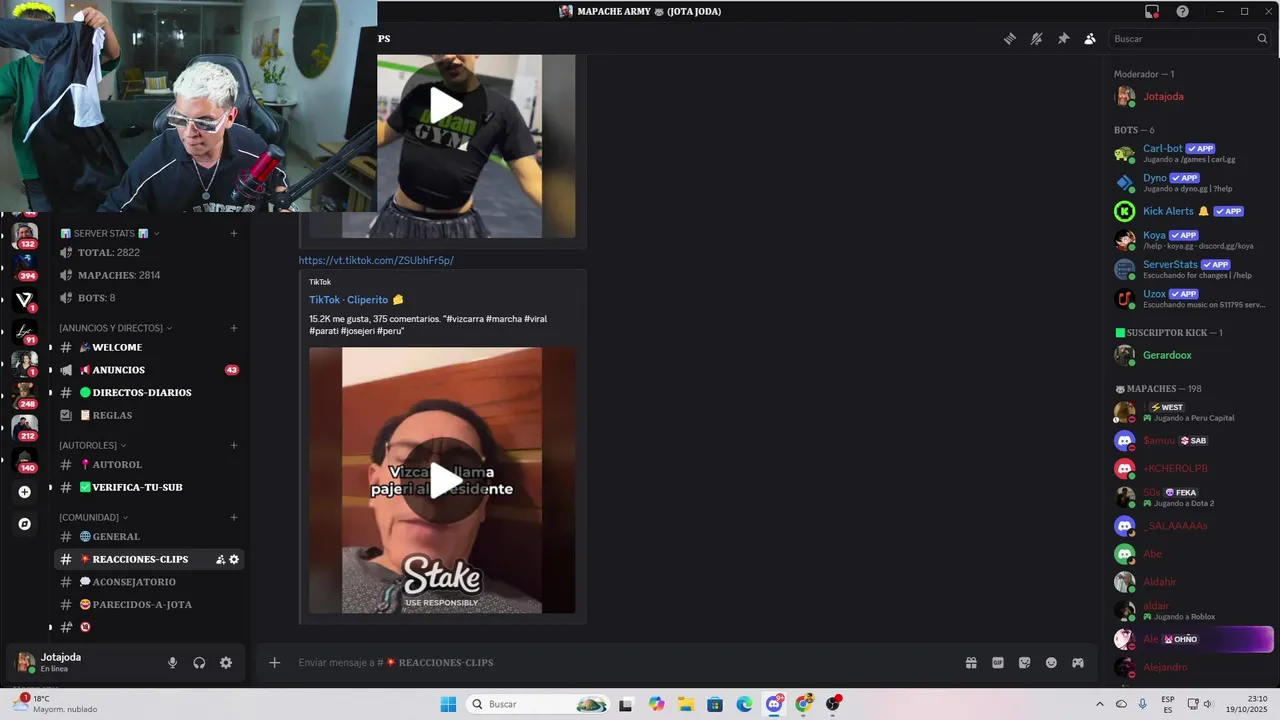The height and width of the screenshot is (720, 1280).
Task: Collapse the ANUNCIOS Y DIRECTOS category
Action: pos(116,328)
